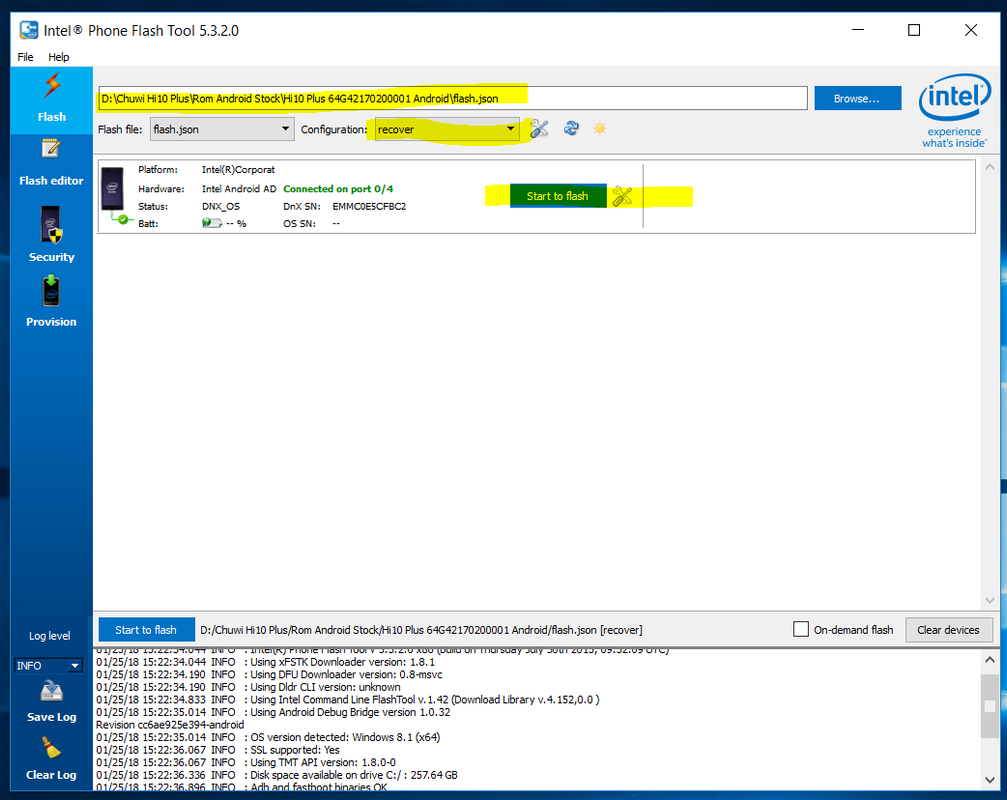Click the Browse... button
This screenshot has height=800, width=1007.
pyautogui.click(x=857, y=98)
